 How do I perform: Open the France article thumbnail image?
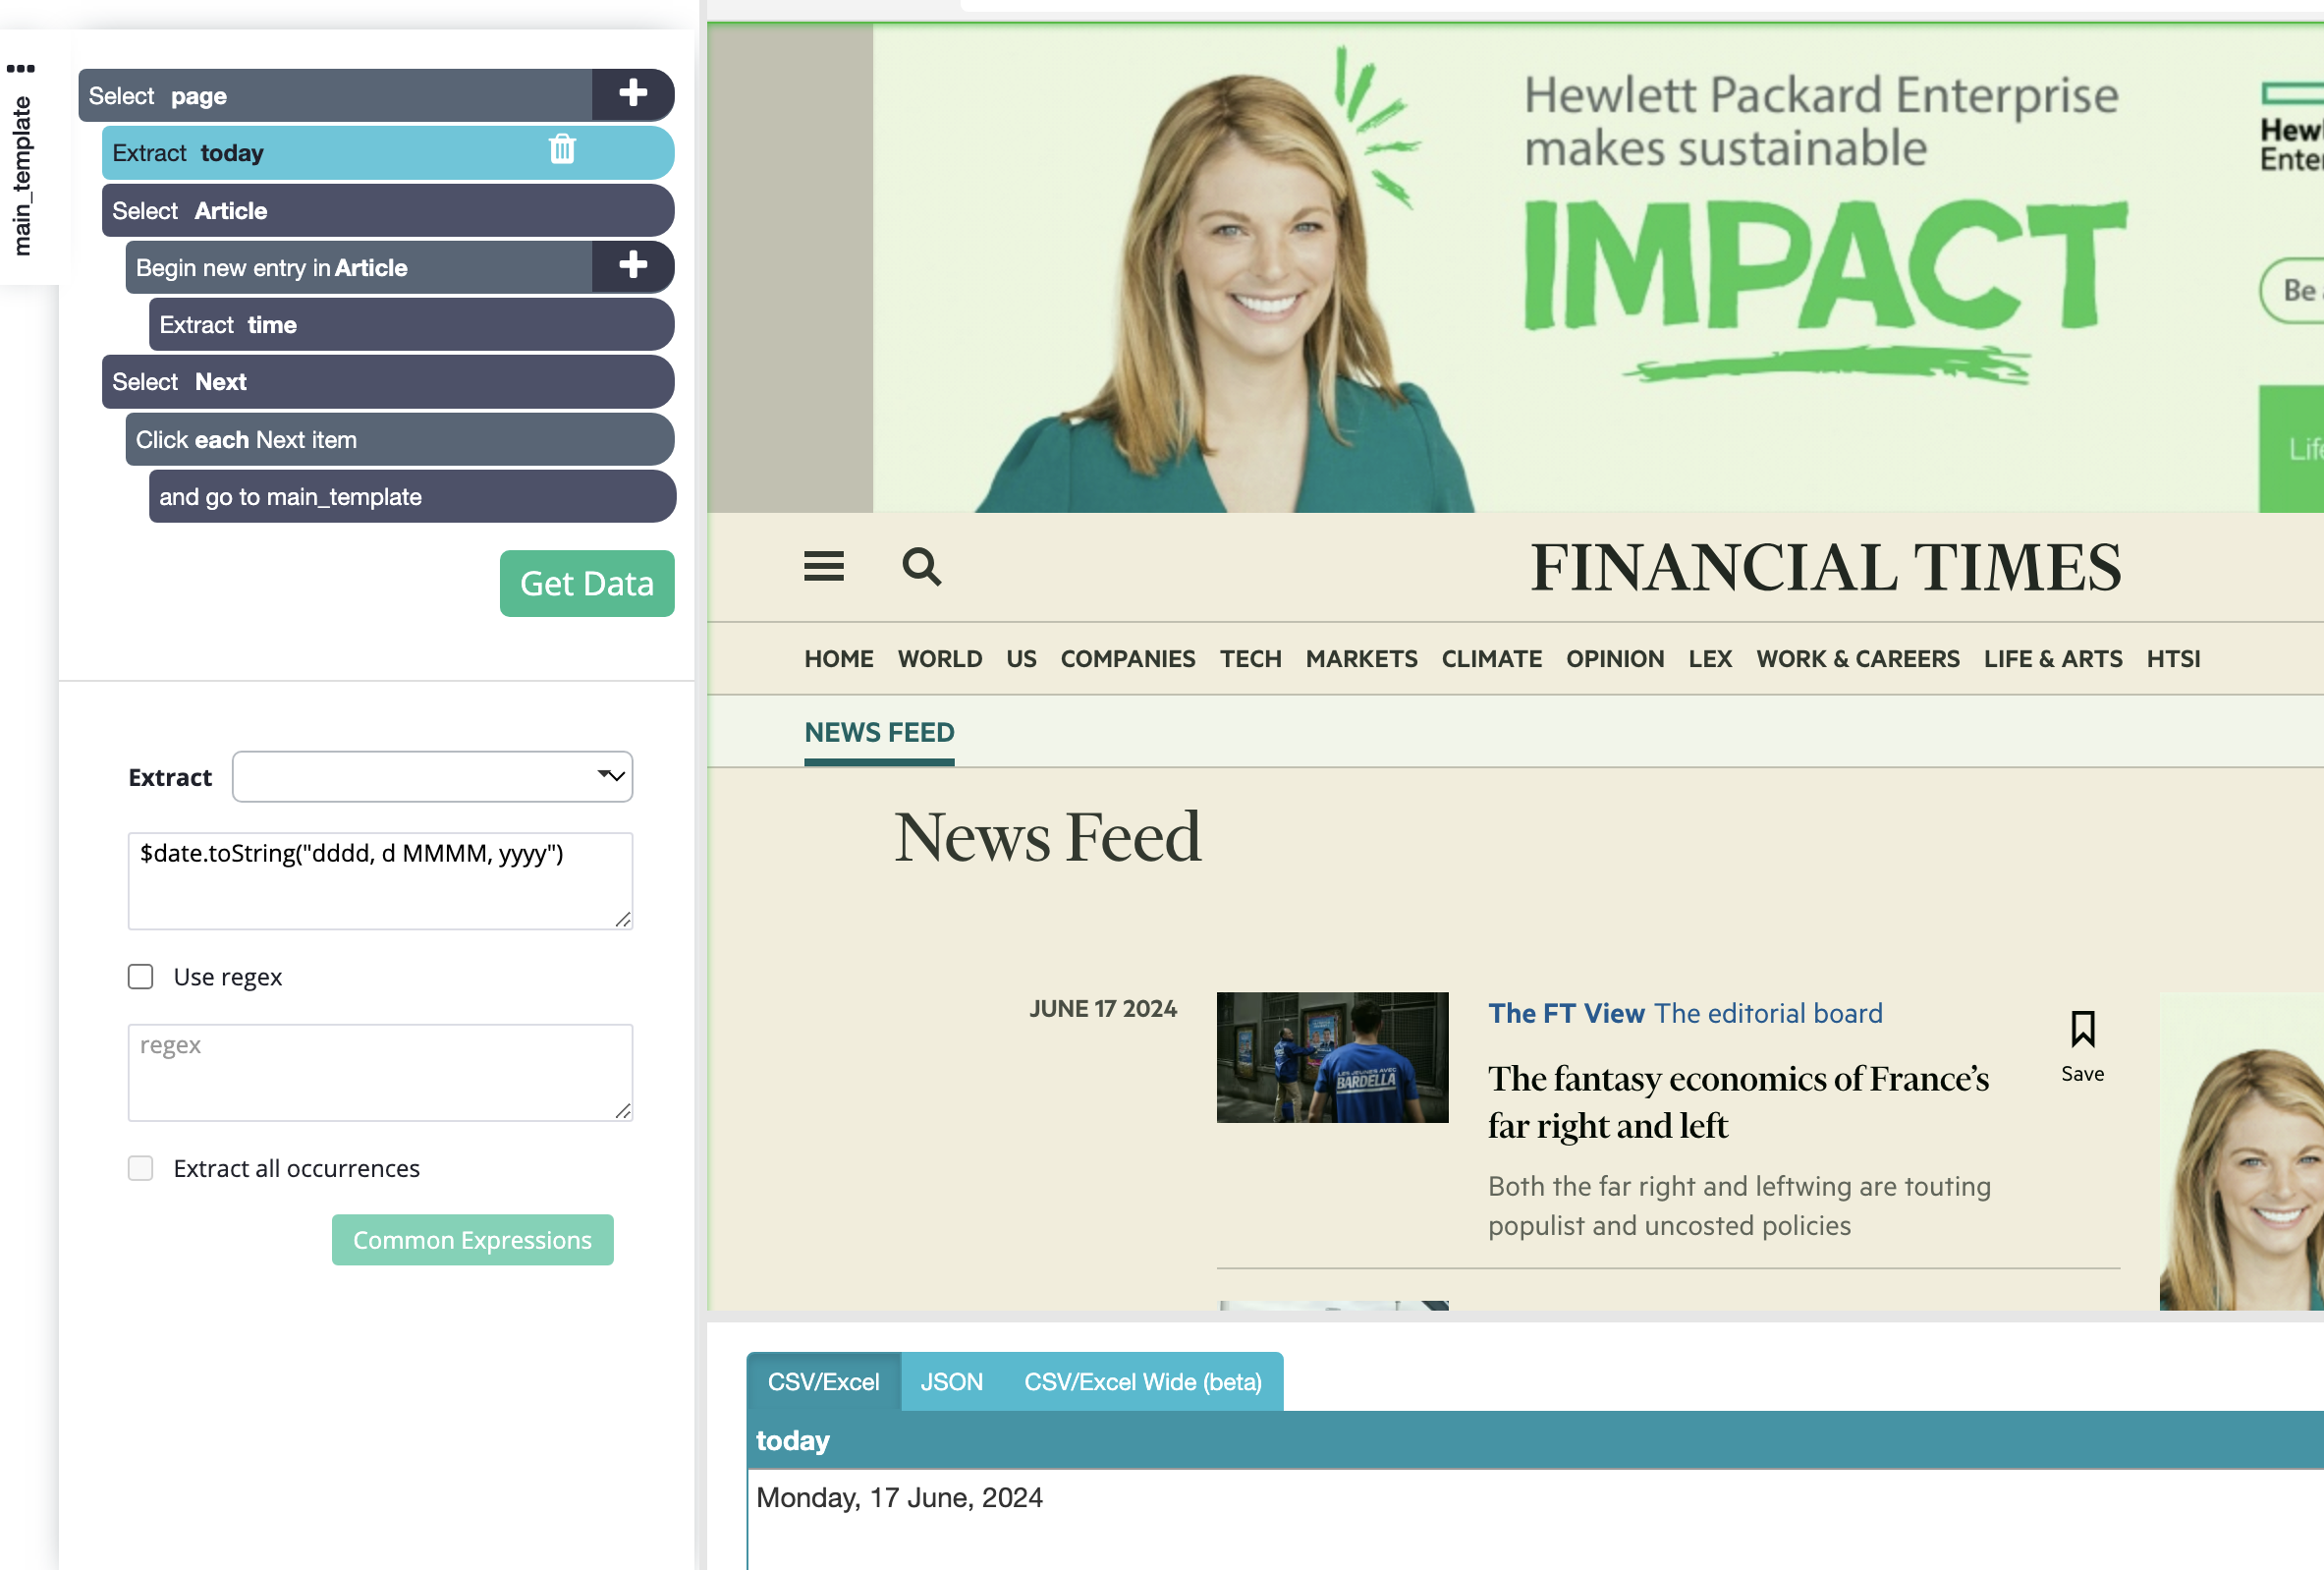tap(1331, 1057)
